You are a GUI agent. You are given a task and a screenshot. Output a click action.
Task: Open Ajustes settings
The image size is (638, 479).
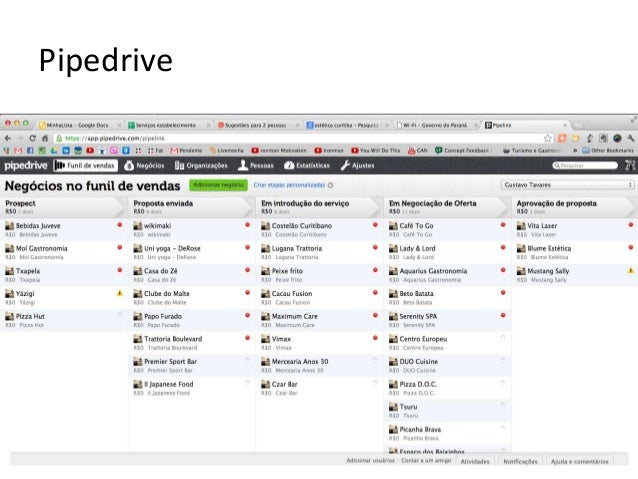pos(357,166)
